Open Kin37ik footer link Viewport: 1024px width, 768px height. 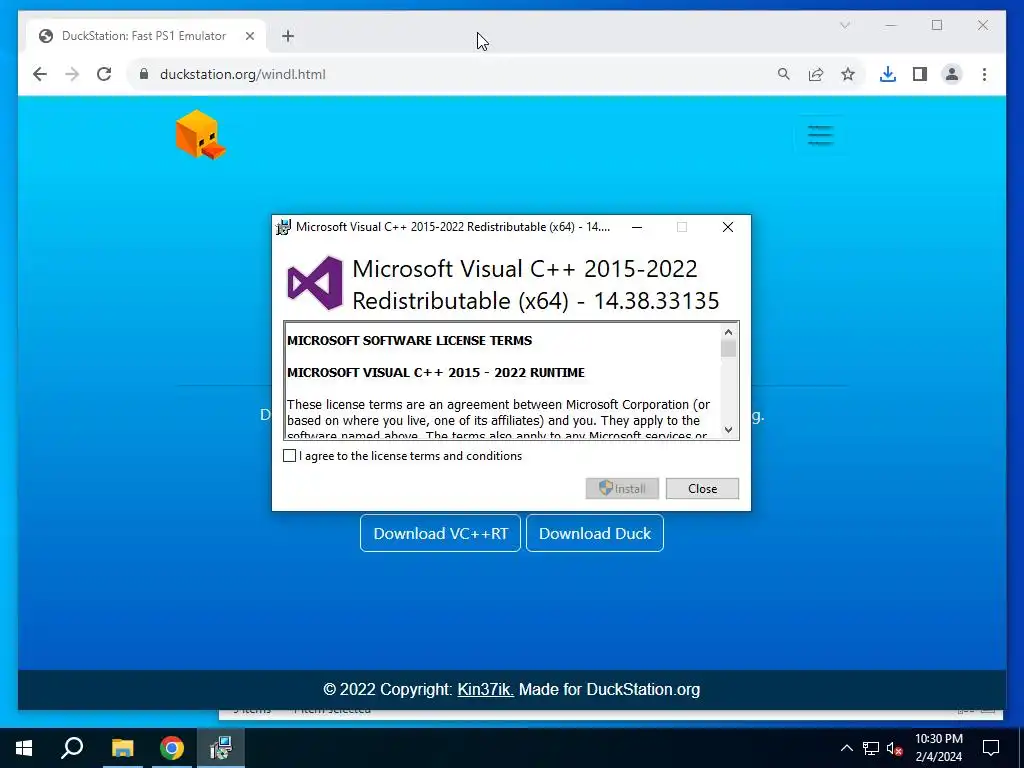[485, 689]
